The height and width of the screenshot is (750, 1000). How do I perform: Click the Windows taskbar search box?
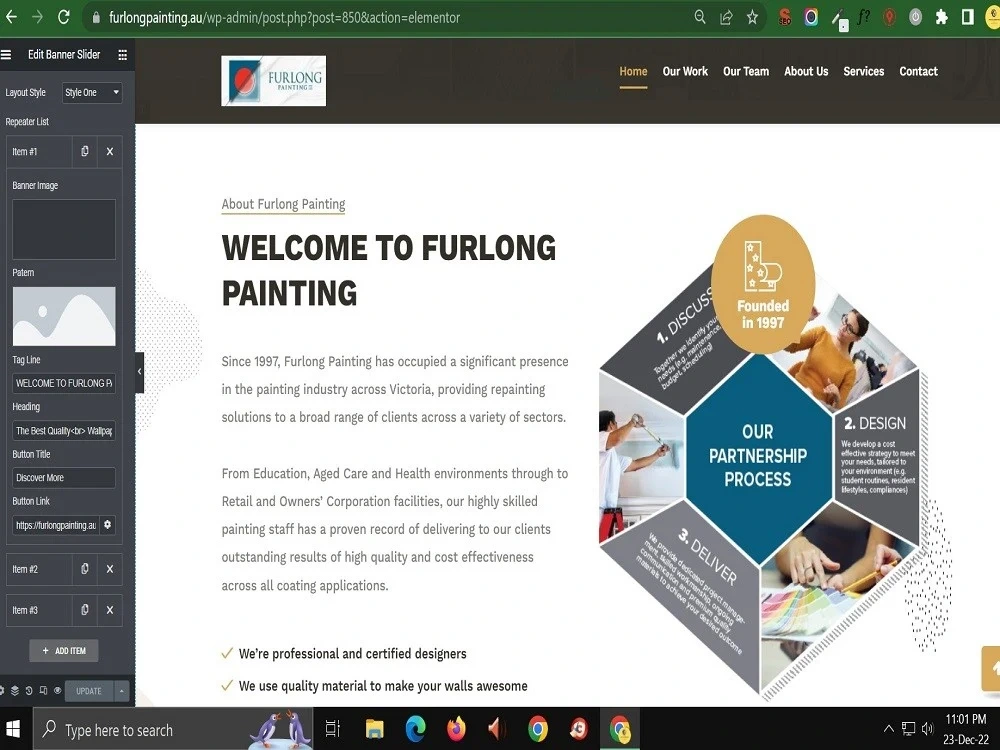point(172,729)
